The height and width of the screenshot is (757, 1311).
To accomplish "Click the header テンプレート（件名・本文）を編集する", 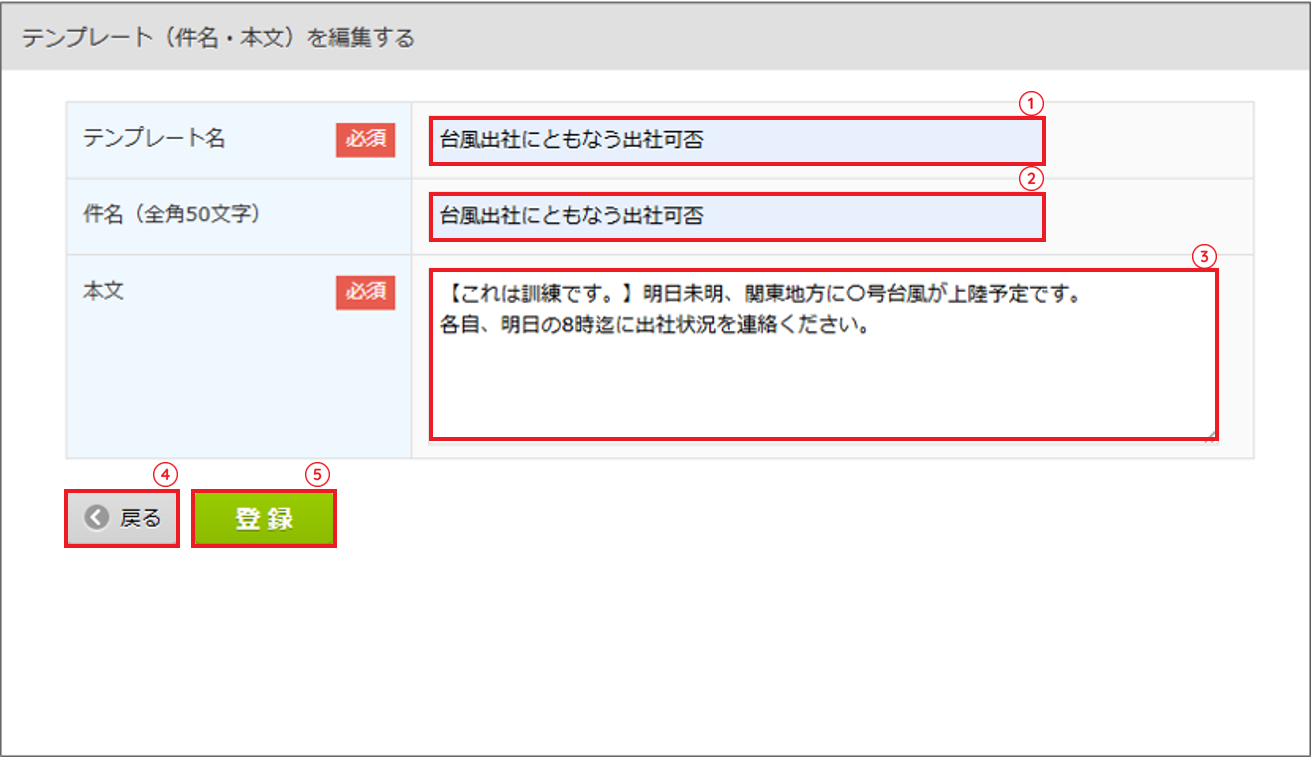I will tap(218, 38).
